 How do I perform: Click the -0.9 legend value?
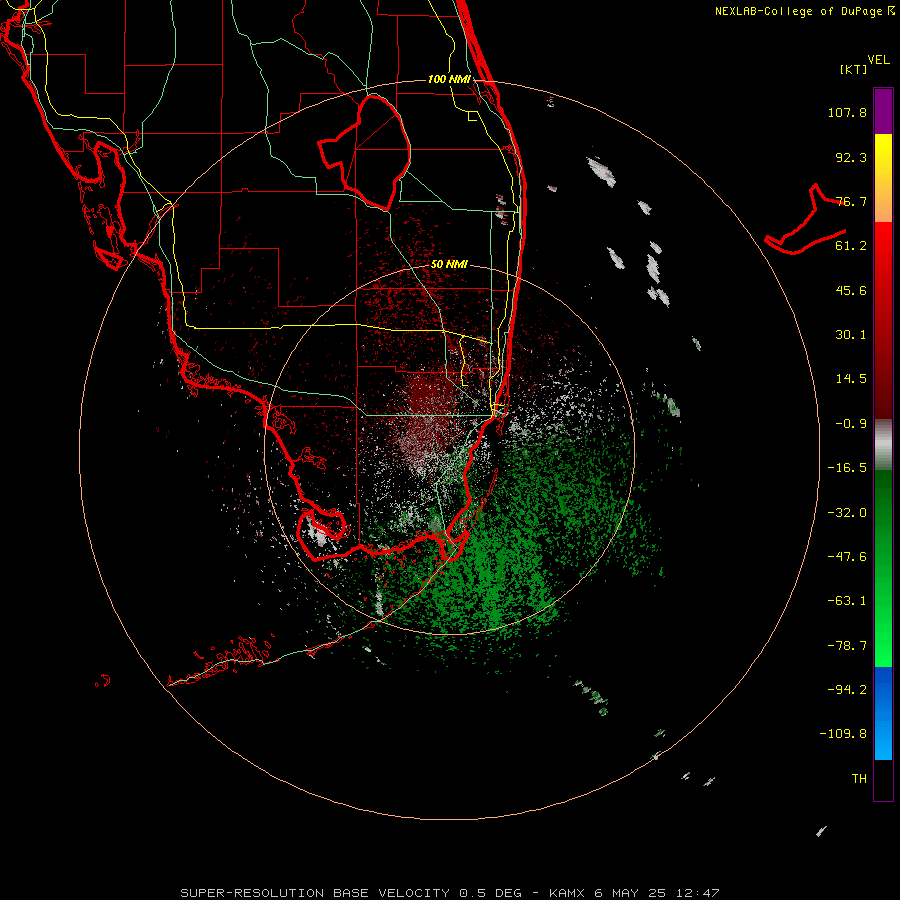coord(851,424)
